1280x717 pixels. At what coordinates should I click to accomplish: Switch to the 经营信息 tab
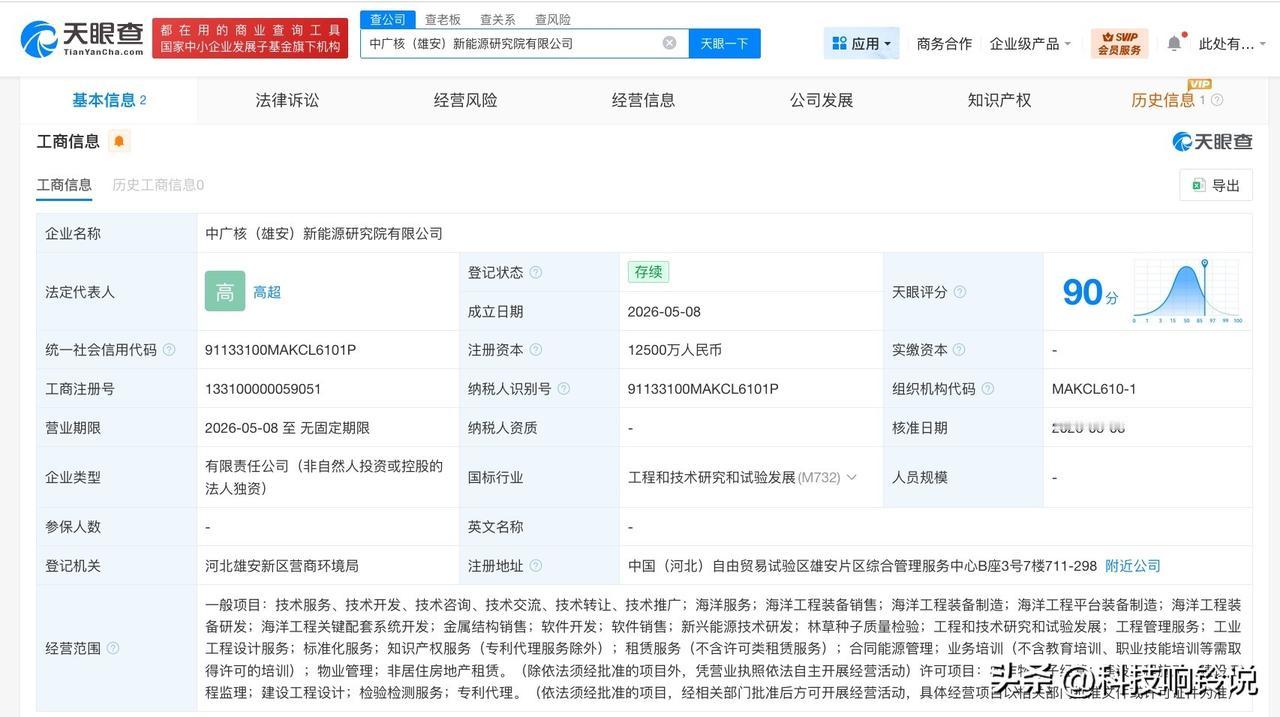pos(643,100)
